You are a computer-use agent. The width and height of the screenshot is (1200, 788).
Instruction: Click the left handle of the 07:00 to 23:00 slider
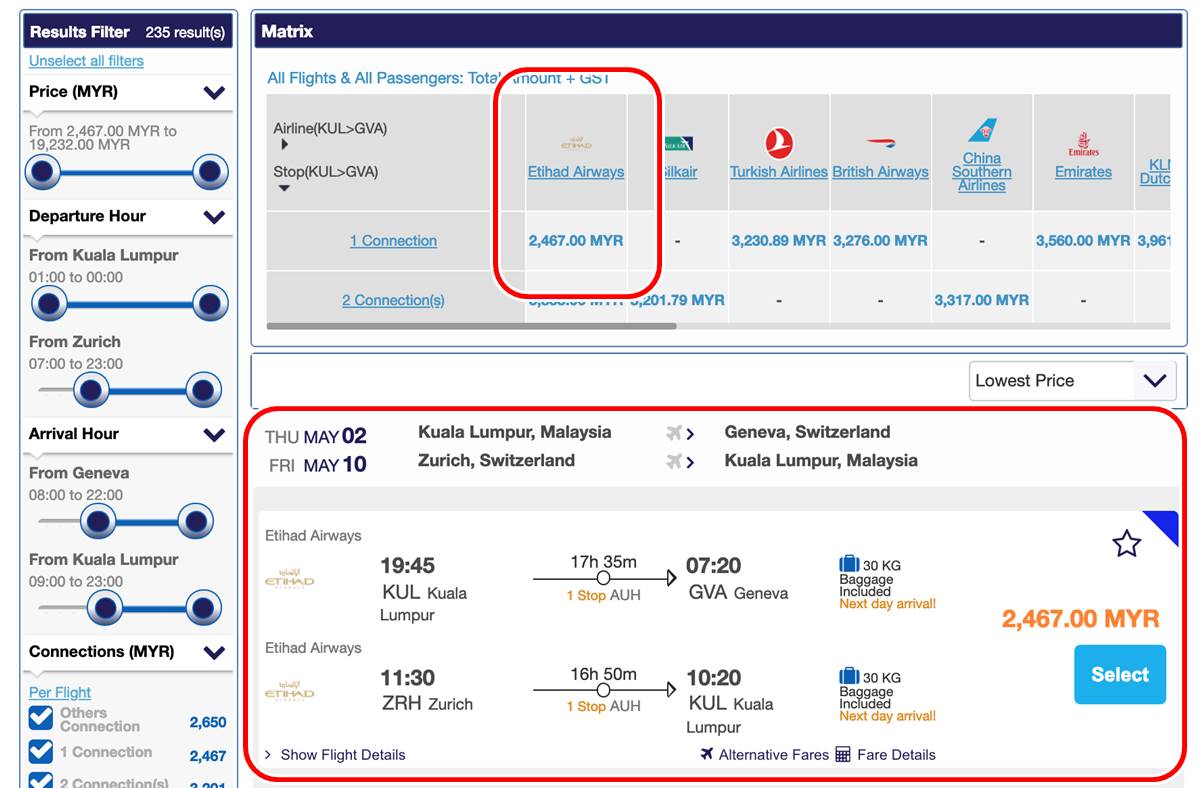tap(91, 390)
